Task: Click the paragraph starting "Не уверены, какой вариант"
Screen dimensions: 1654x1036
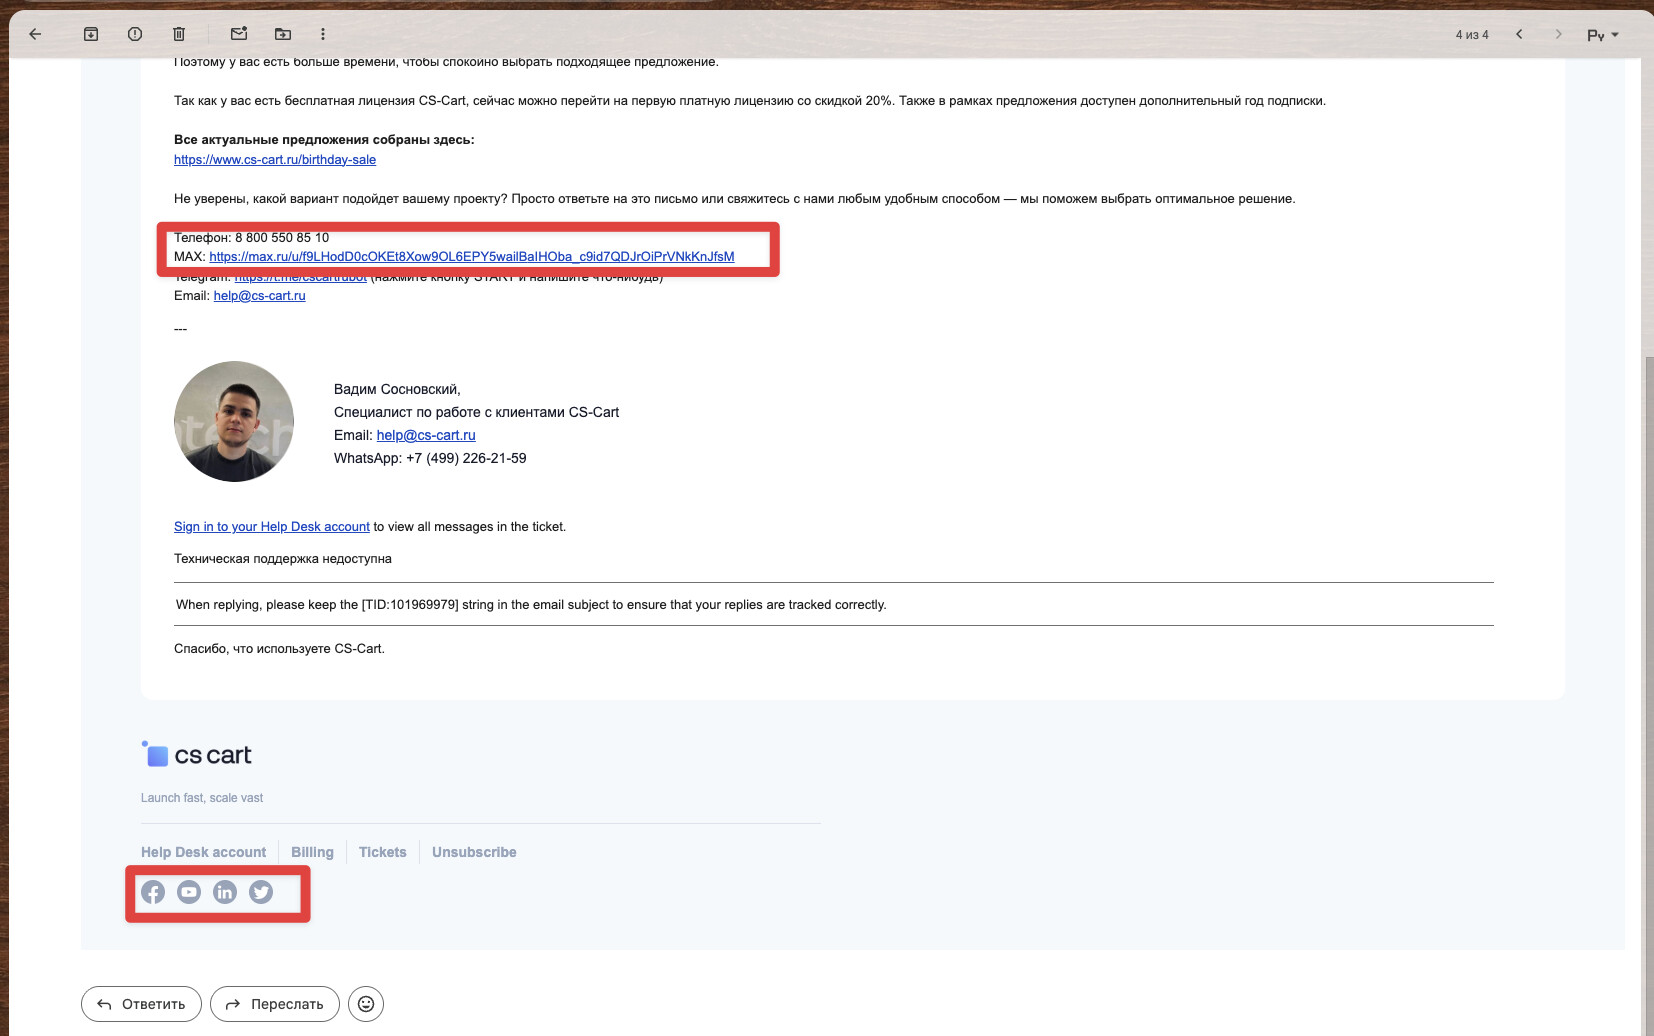Action: click(735, 199)
